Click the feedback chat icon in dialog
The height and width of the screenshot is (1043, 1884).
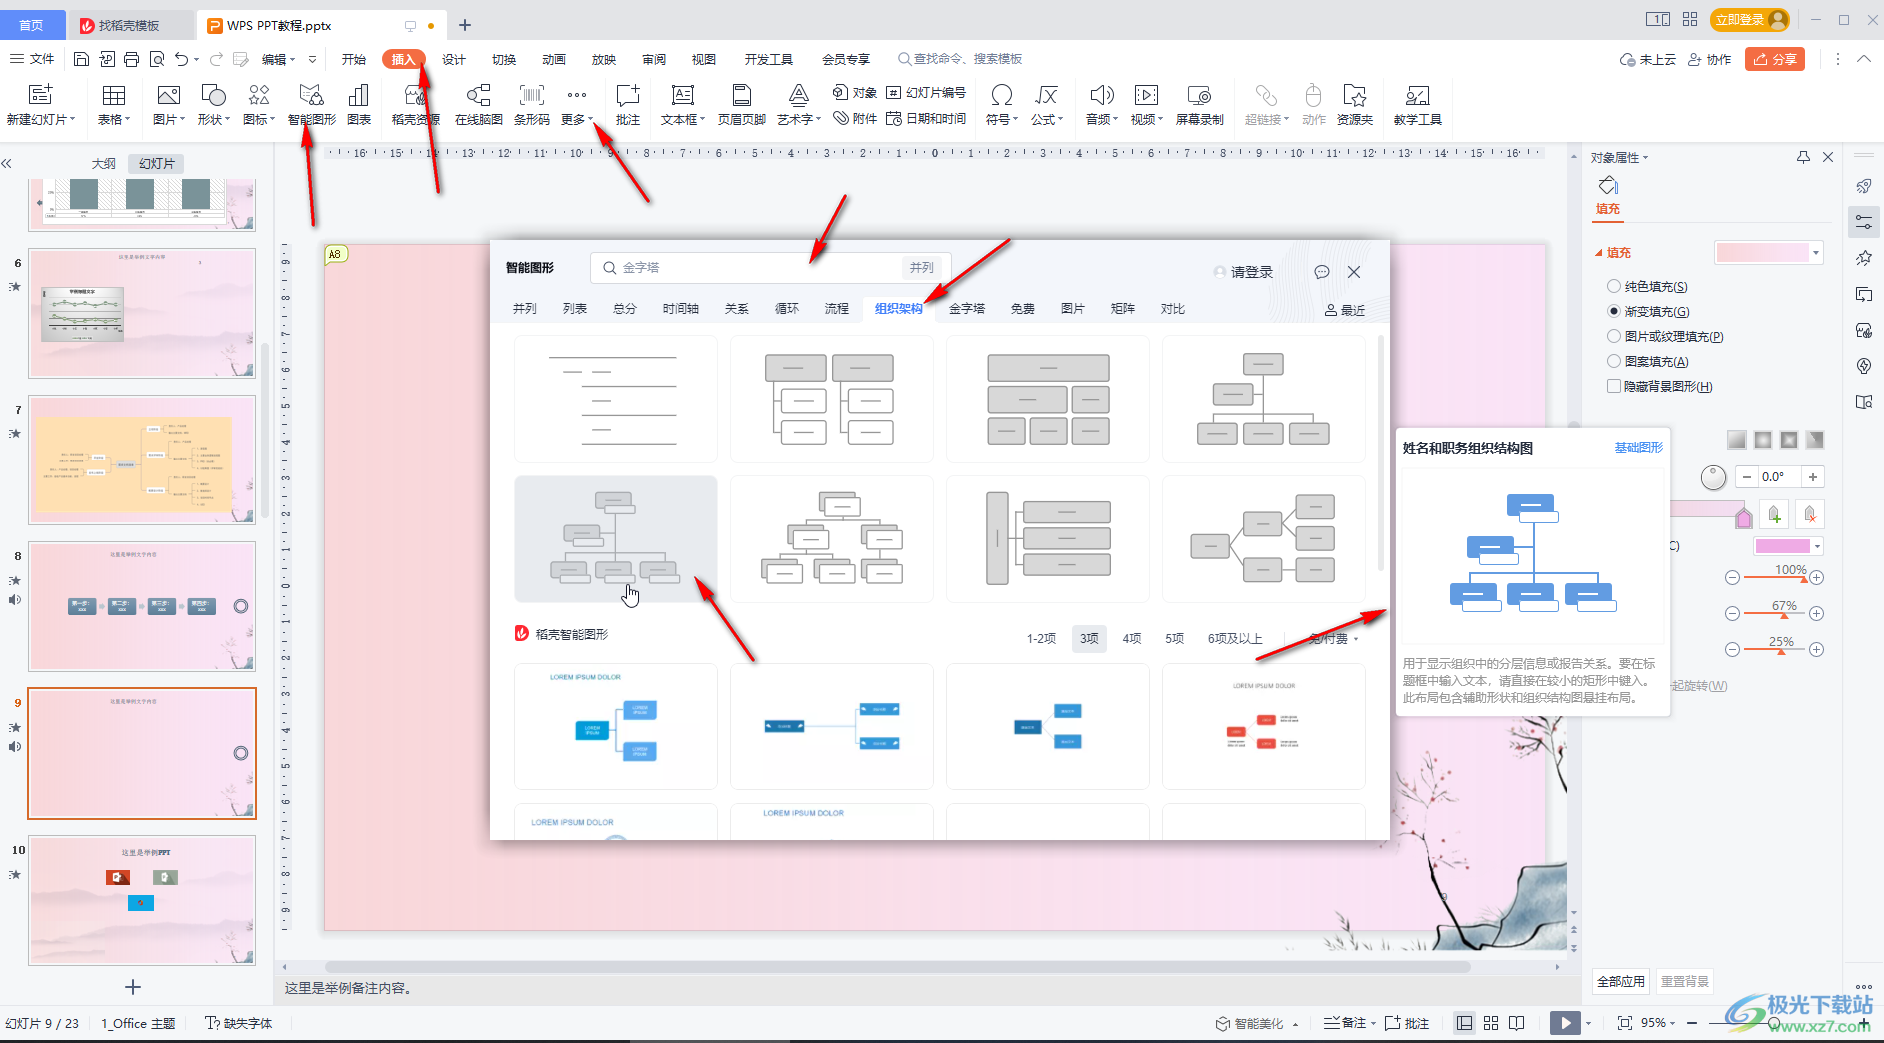[1321, 272]
